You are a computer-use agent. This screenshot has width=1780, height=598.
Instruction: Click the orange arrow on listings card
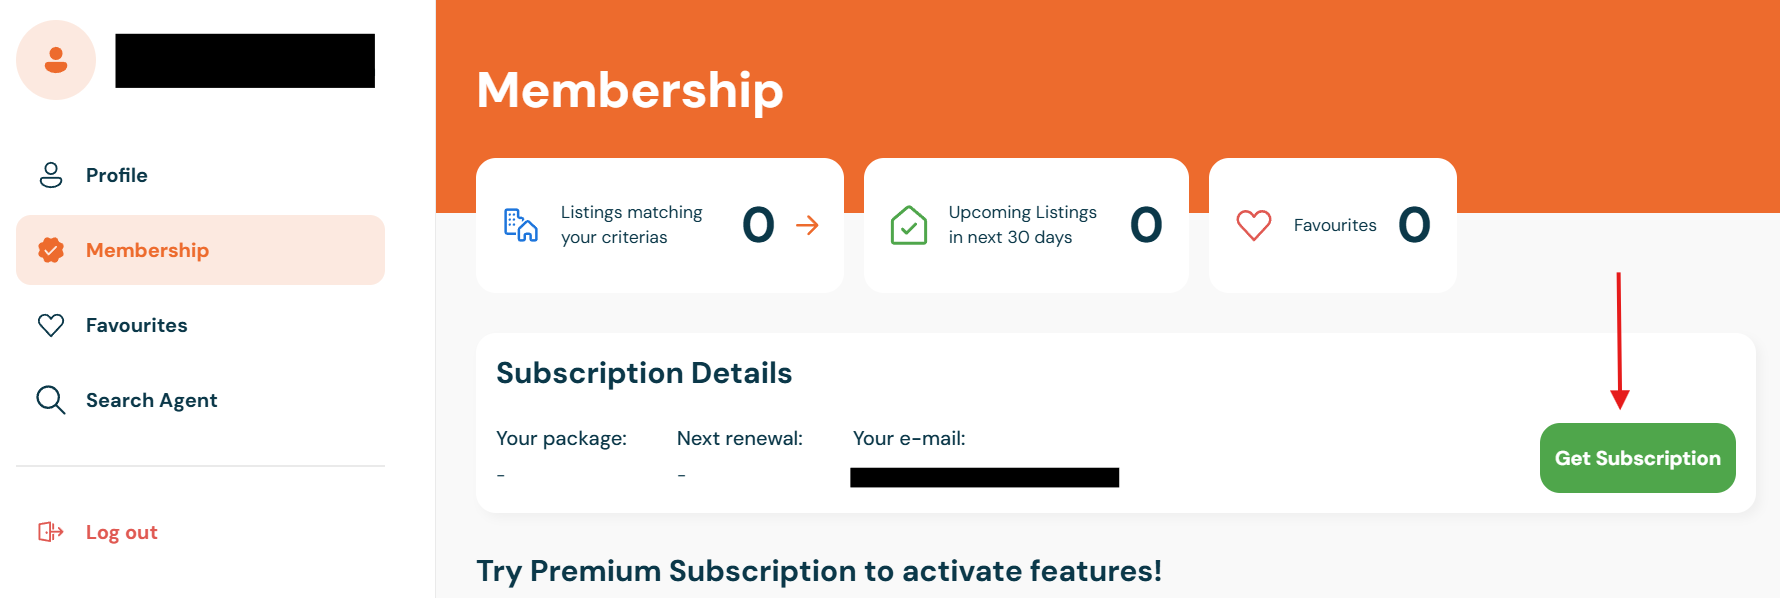tap(807, 225)
